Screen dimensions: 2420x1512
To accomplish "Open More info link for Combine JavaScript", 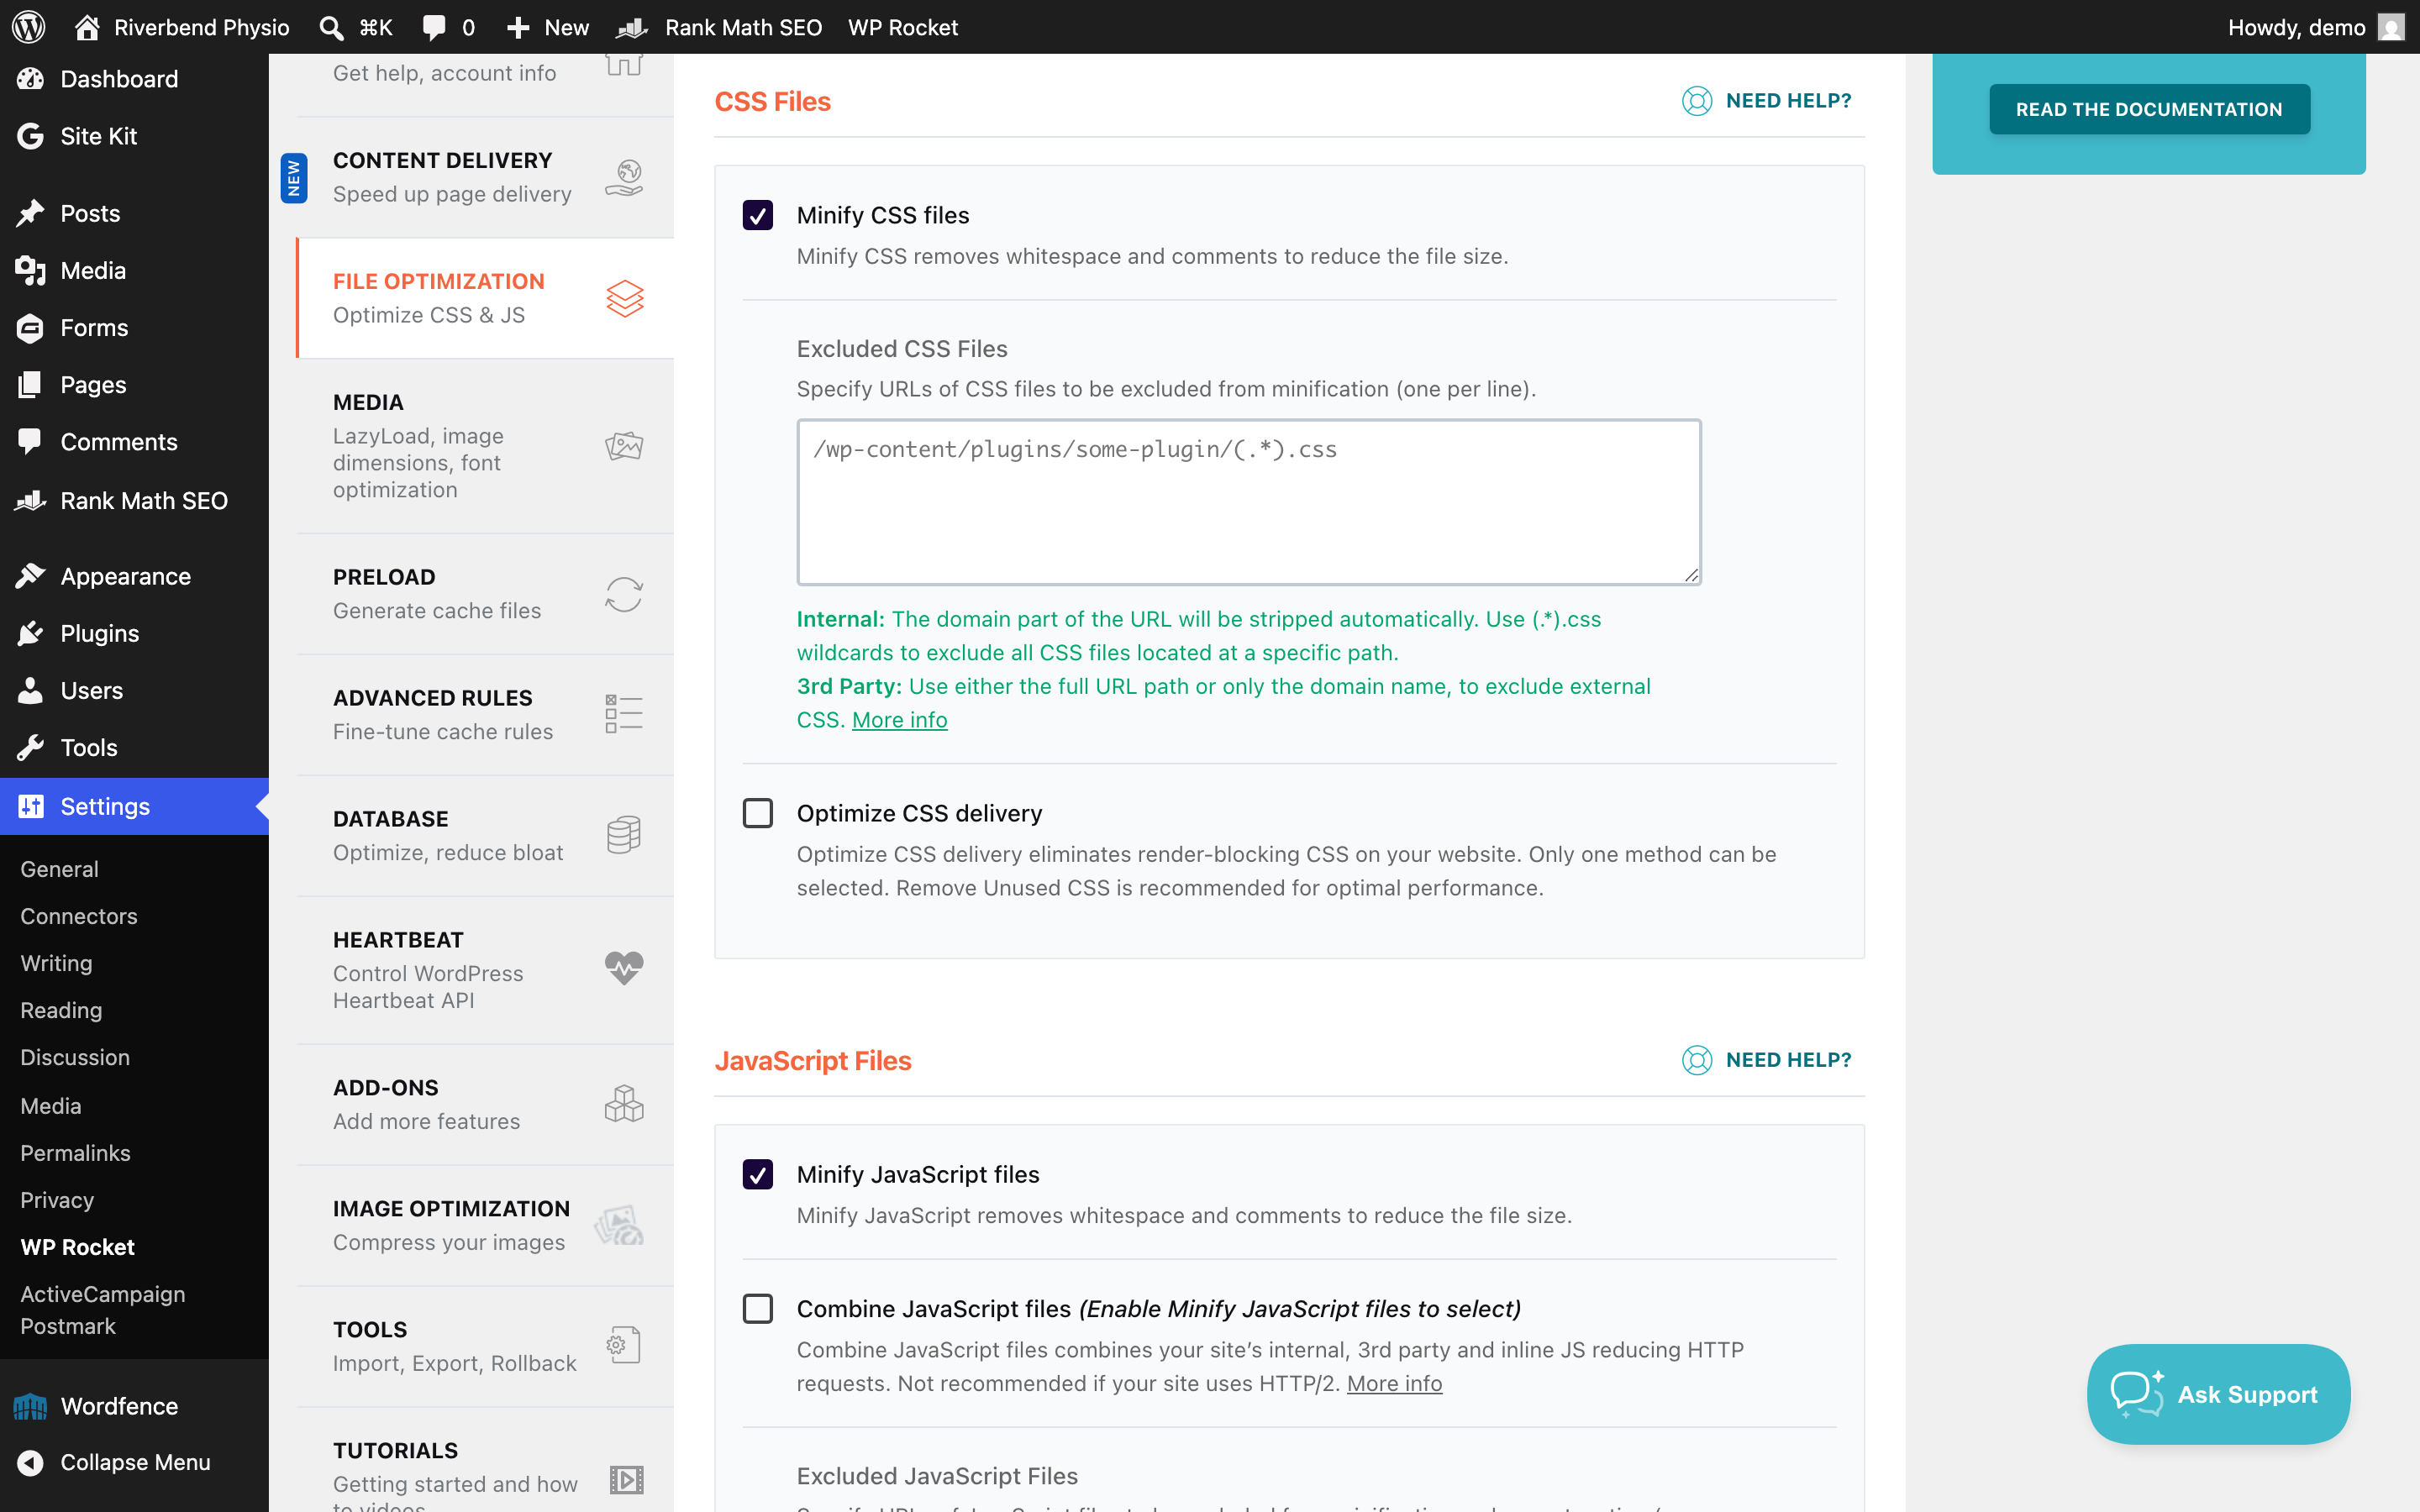I will 1394,1383.
